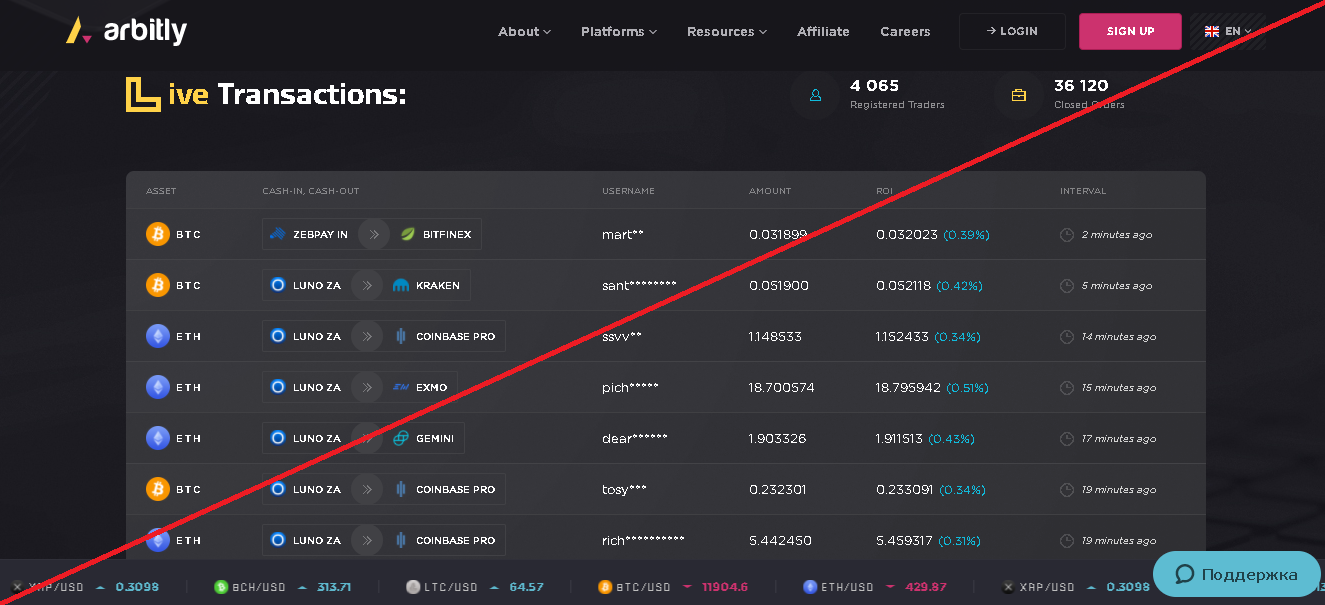Open the Platforms dropdown
The height and width of the screenshot is (605, 1325).
click(619, 32)
